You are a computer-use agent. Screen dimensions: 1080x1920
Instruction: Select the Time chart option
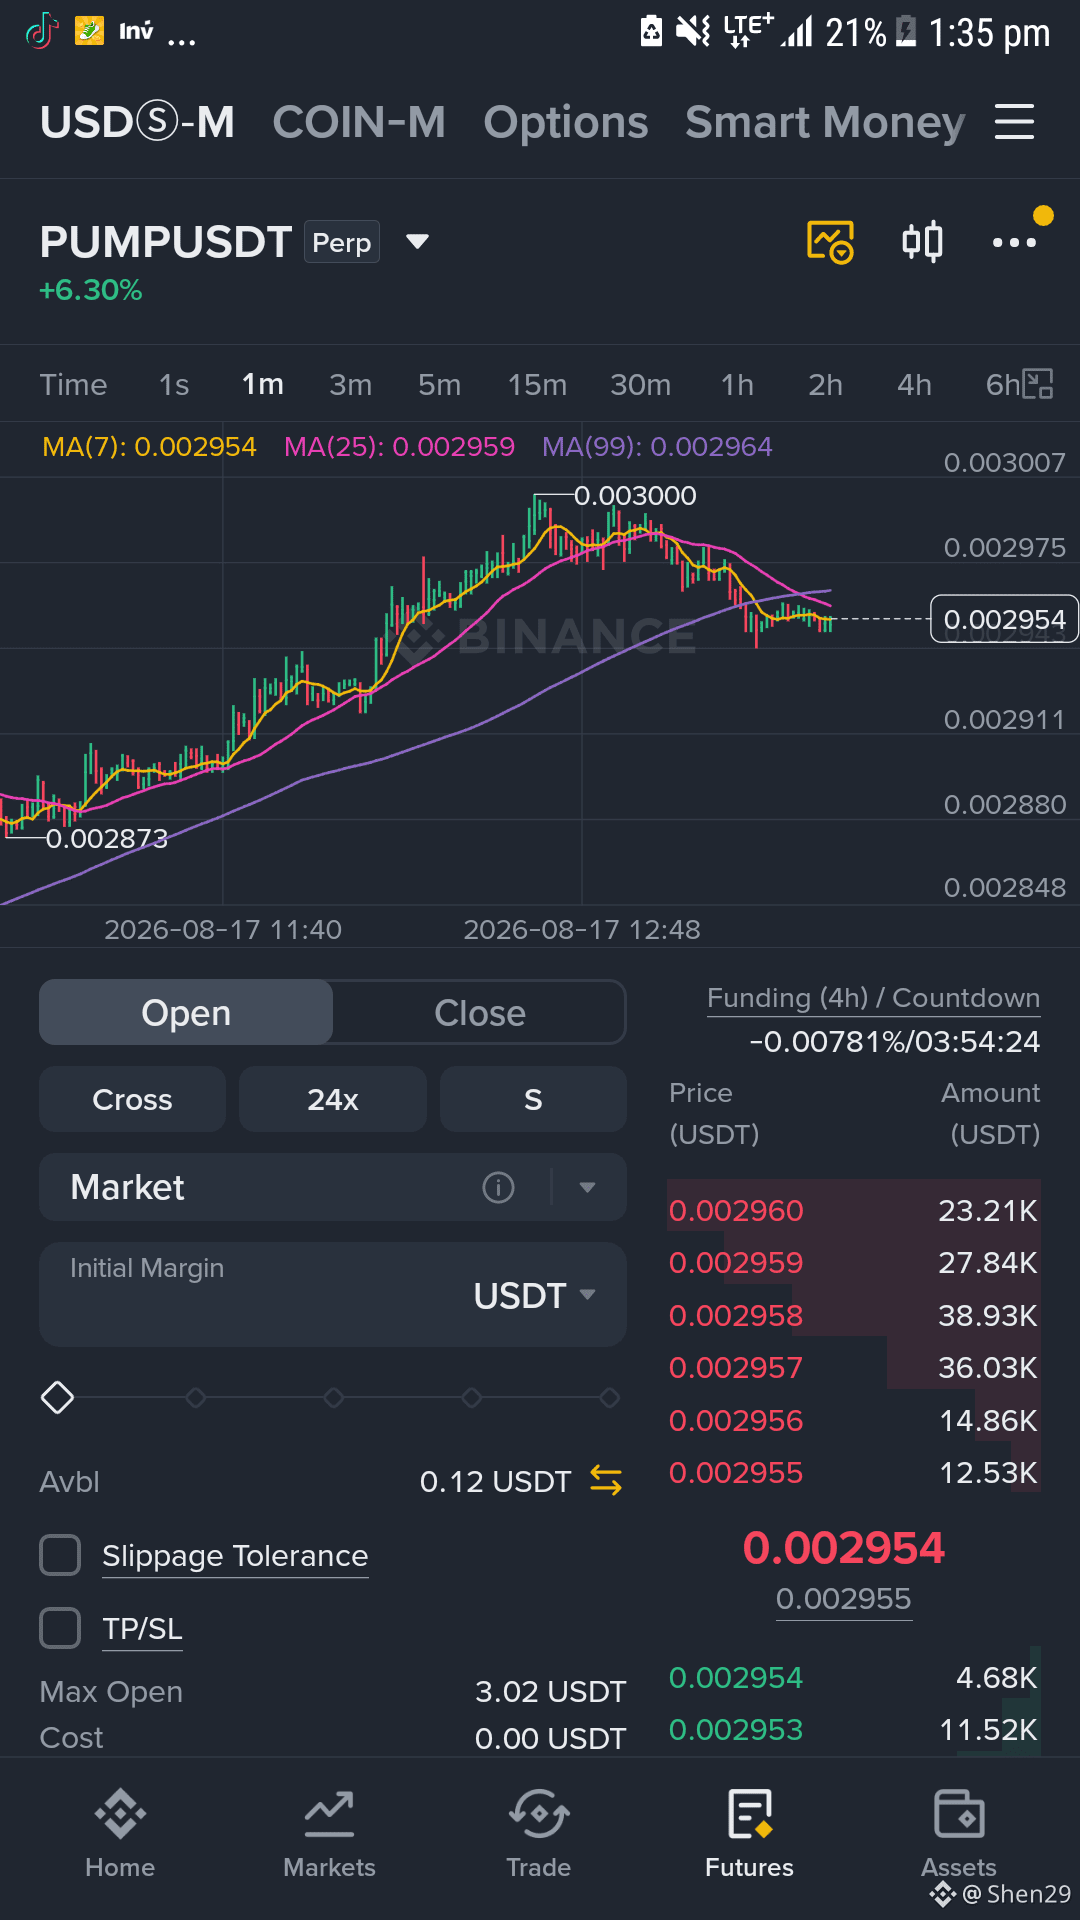(x=73, y=384)
